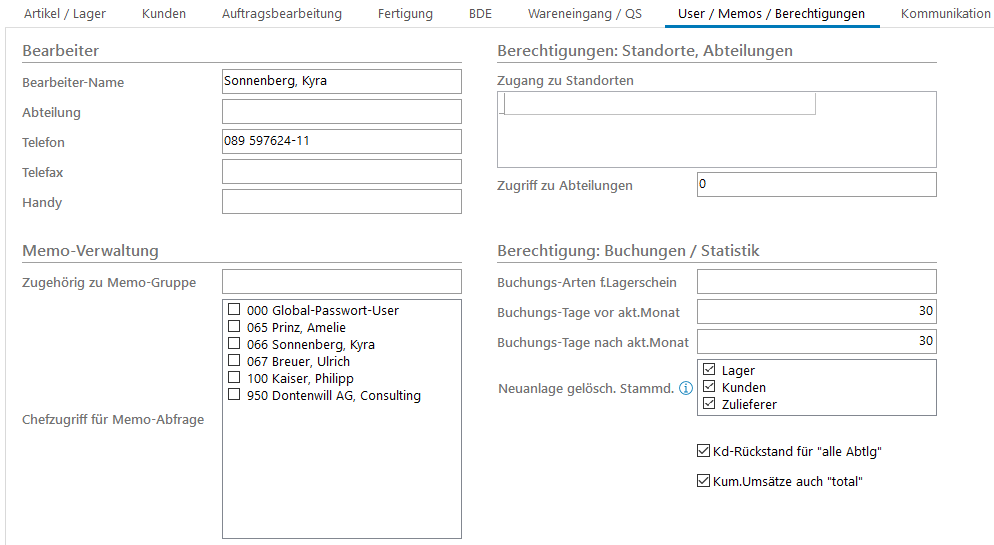Image resolution: width=994 pixels, height=545 pixels.
Task: Uncheck the Kunden checkbox
Action: click(x=709, y=387)
